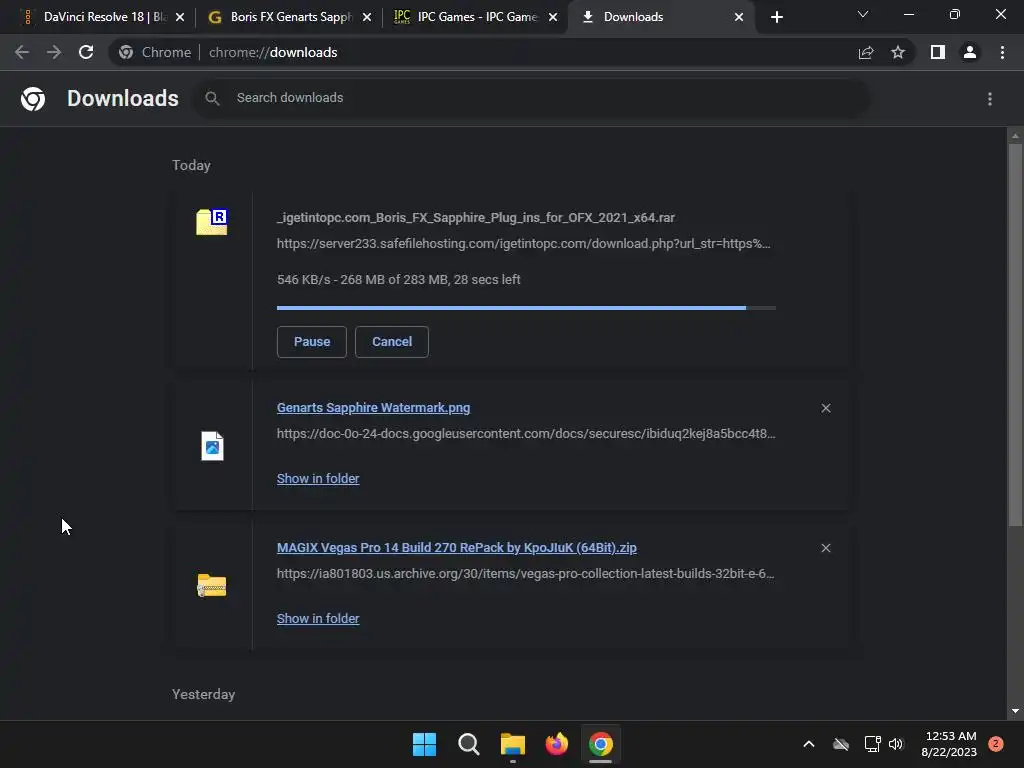Open a new browser tab
Image resolution: width=1024 pixels, height=768 pixels.
[776, 17]
